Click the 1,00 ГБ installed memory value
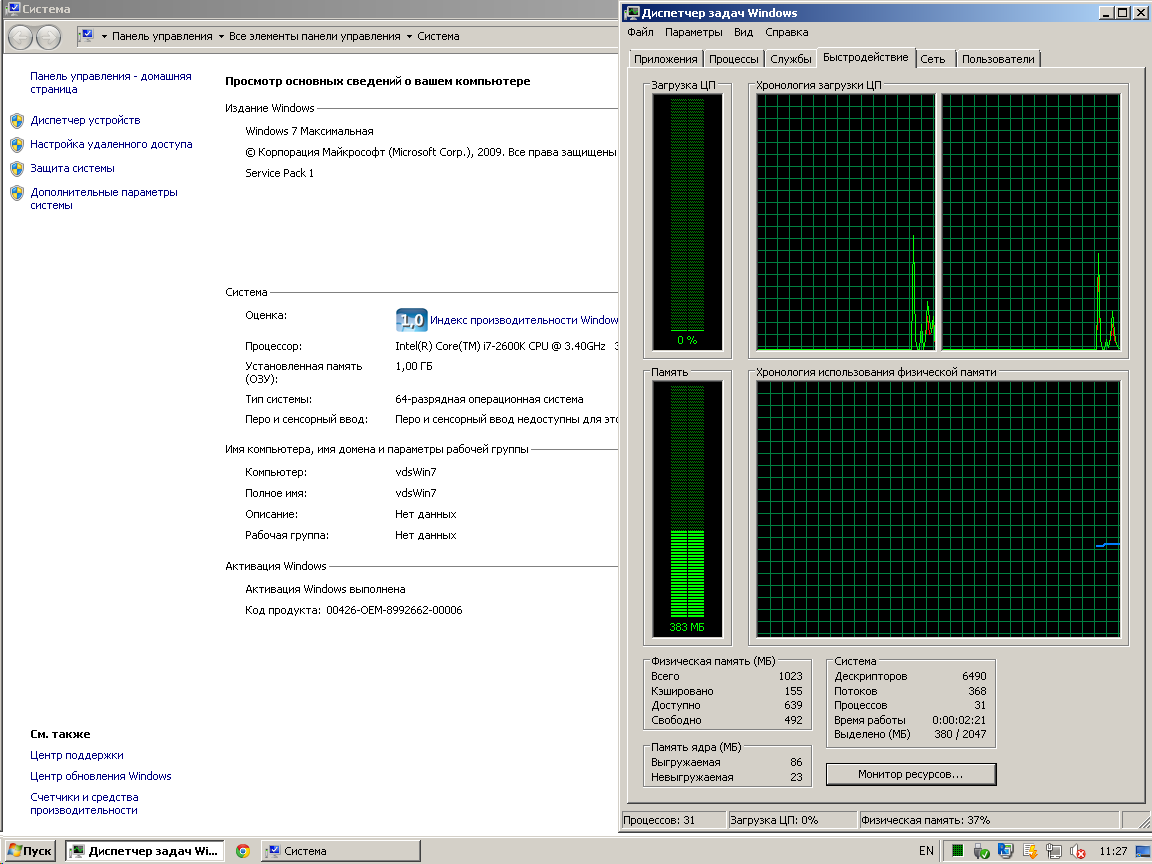This screenshot has height=864, width=1152. (414, 366)
